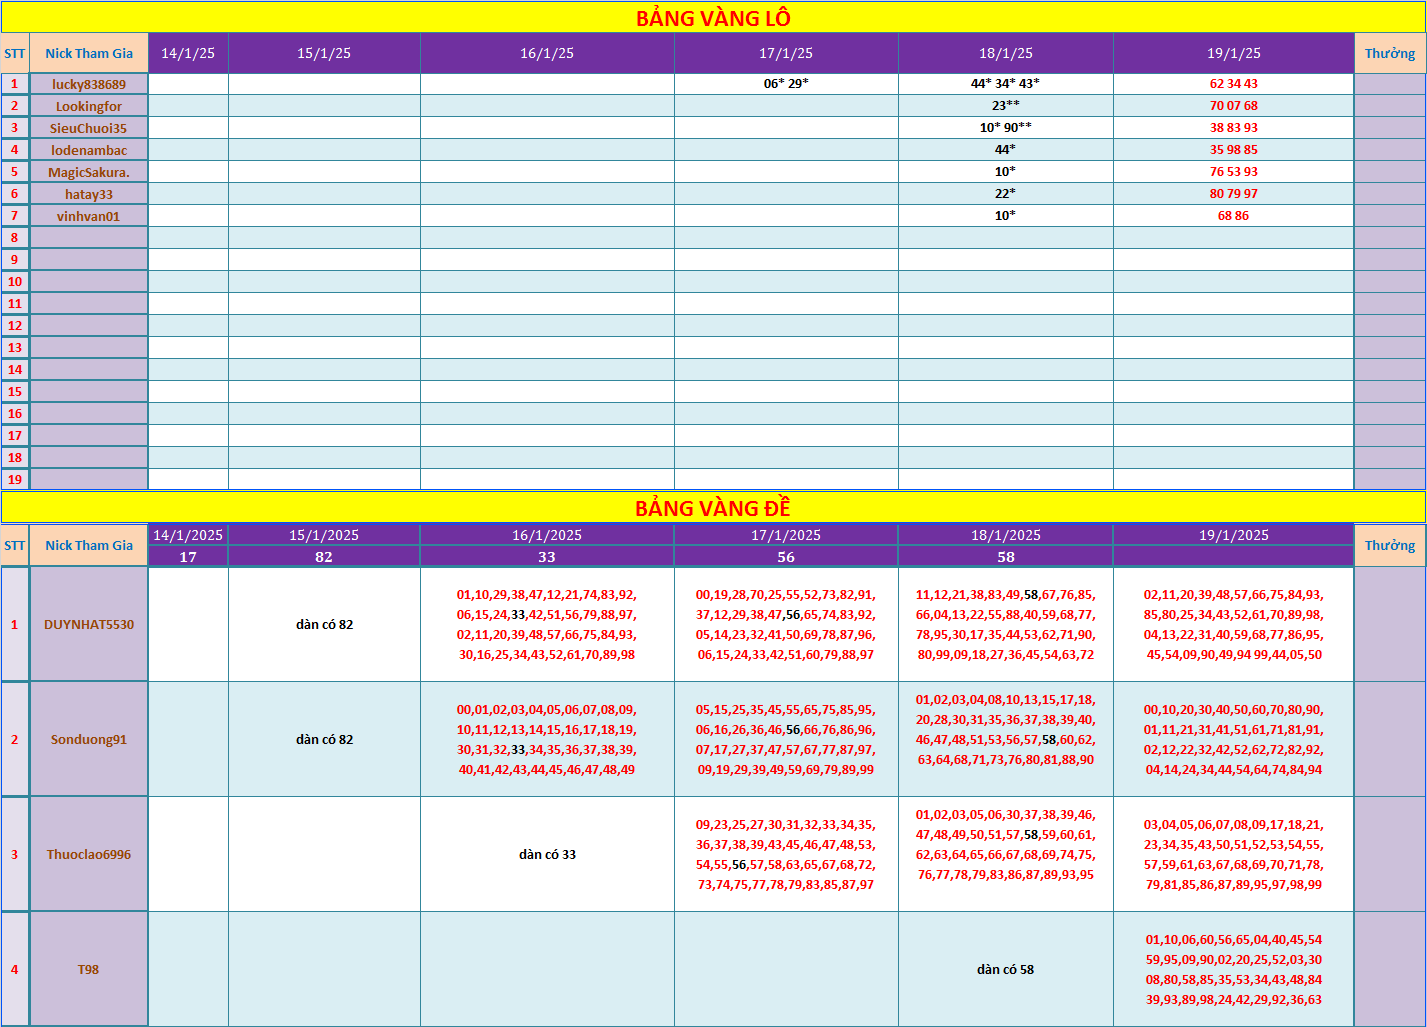Select cell with 44* 34* 43*
This screenshot has height=1027, width=1427.
(x=1006, y=84)
